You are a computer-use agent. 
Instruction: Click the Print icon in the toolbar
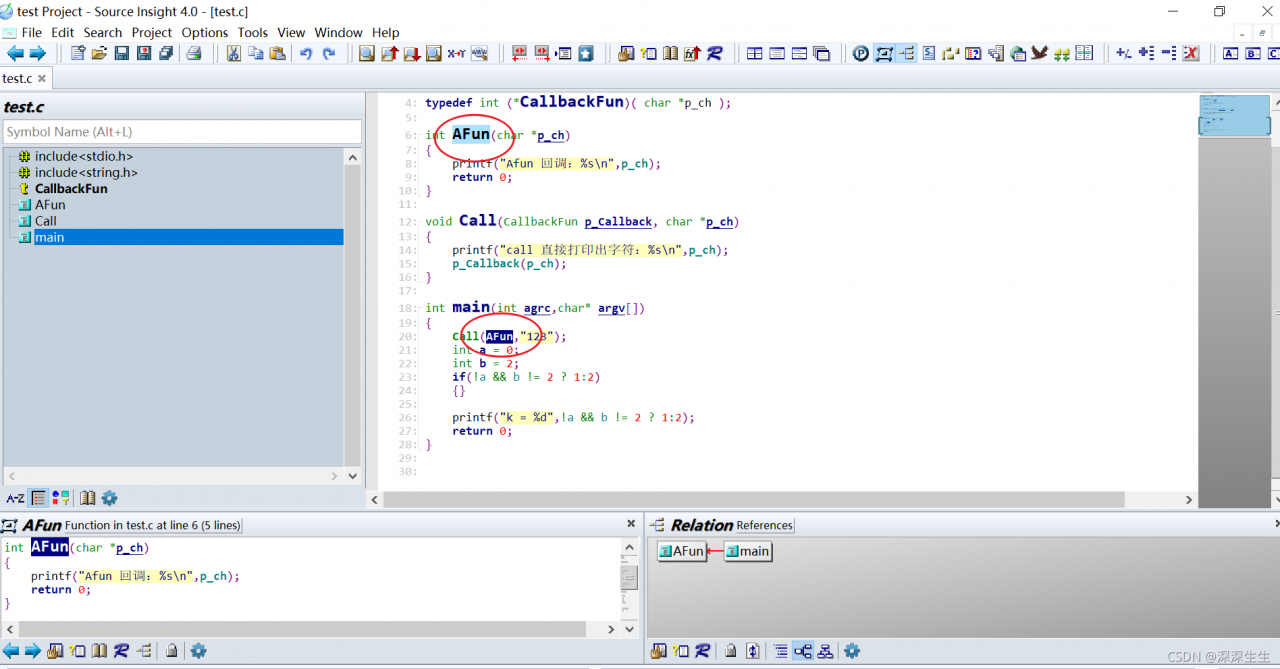[x=194, y=54]
